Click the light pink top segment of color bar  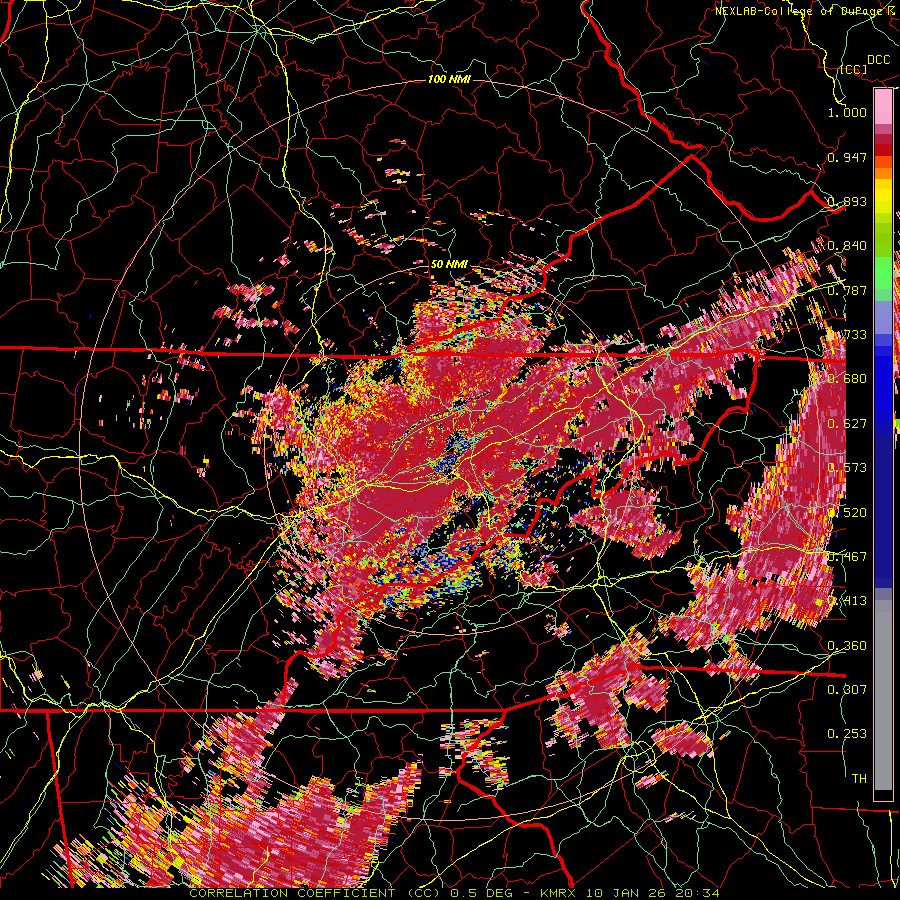883,107
